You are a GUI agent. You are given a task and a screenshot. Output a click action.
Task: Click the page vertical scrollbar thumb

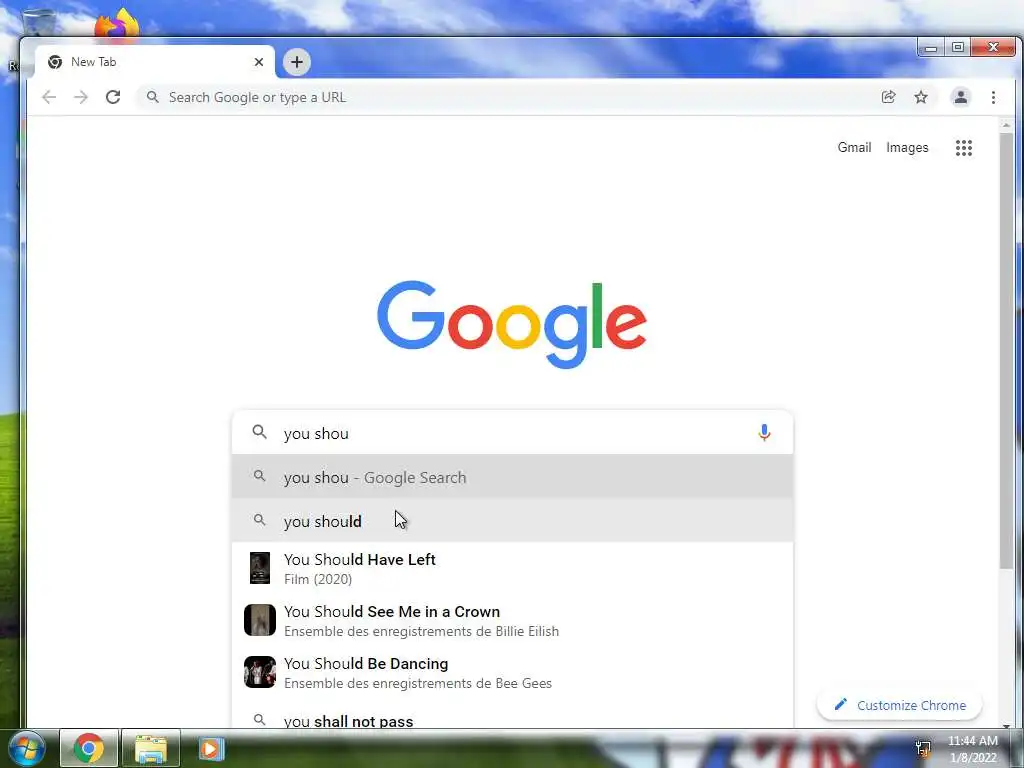tap(1006, 351)
